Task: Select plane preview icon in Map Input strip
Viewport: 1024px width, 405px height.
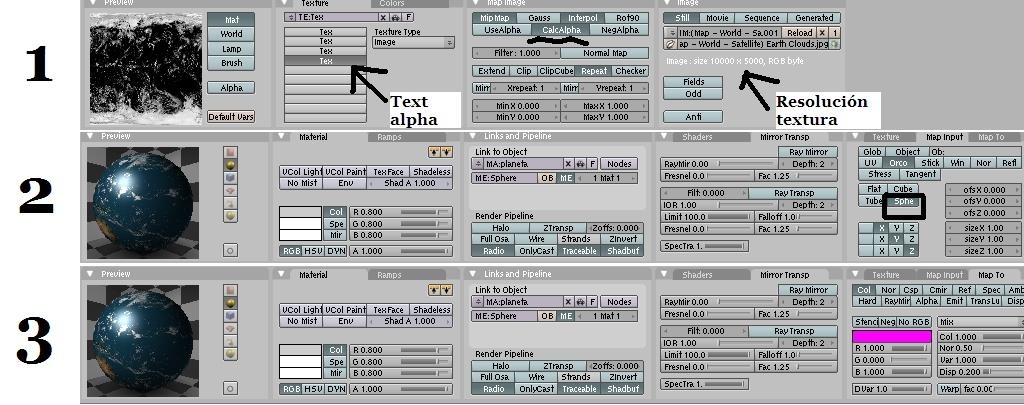Action: pyautogui.click(x=231, y=152)
